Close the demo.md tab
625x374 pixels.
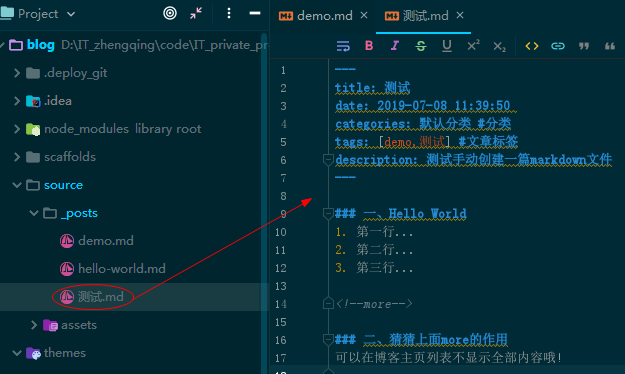click(364, 15)
